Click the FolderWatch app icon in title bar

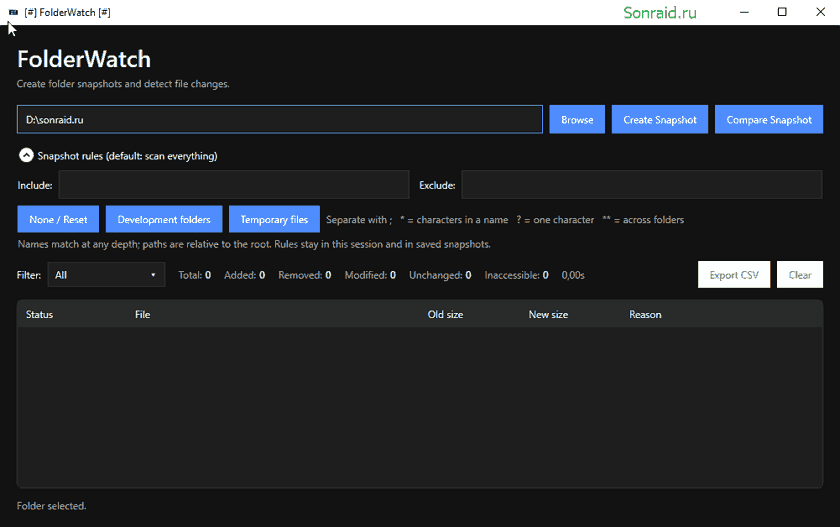[13, 12]
